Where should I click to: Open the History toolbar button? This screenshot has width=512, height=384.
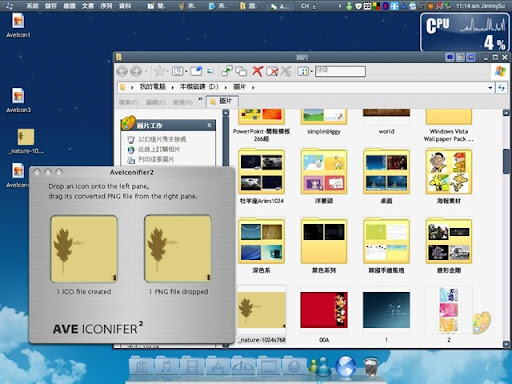coord(178,71)
